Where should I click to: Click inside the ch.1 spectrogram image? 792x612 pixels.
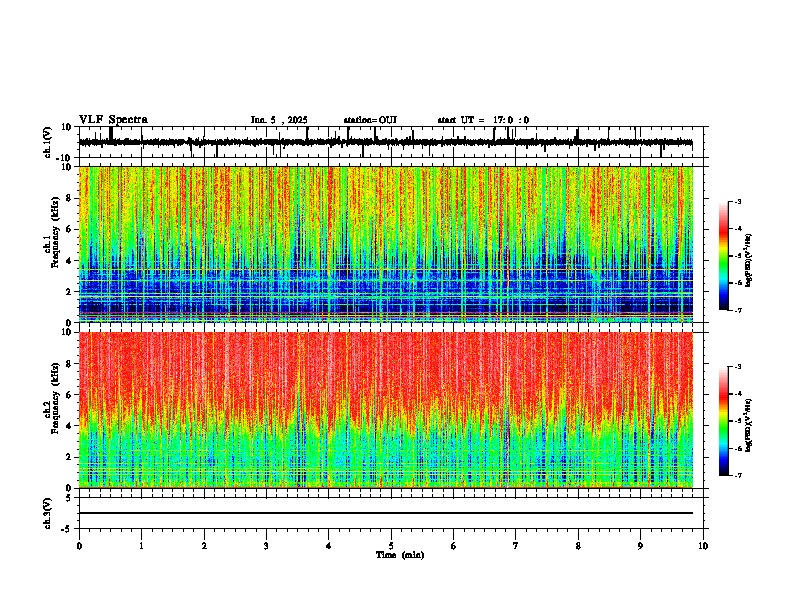pyautogui.click(x=386, y=244)
